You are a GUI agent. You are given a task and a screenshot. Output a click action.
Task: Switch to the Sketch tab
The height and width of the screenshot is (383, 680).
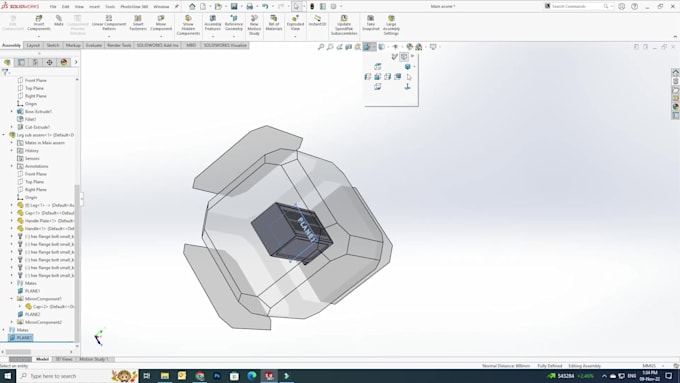[x=52, y=45]
